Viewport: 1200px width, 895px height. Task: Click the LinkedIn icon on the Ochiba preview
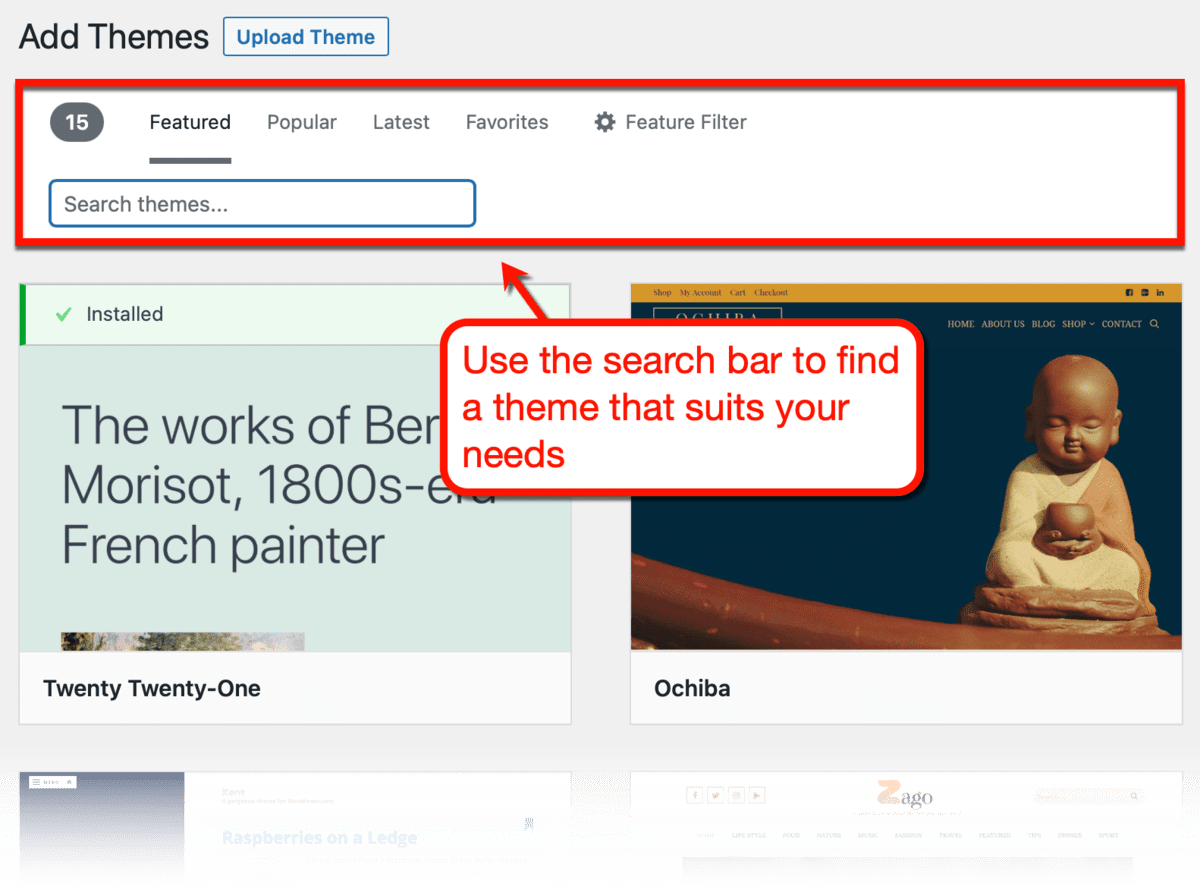point(1159,292)
